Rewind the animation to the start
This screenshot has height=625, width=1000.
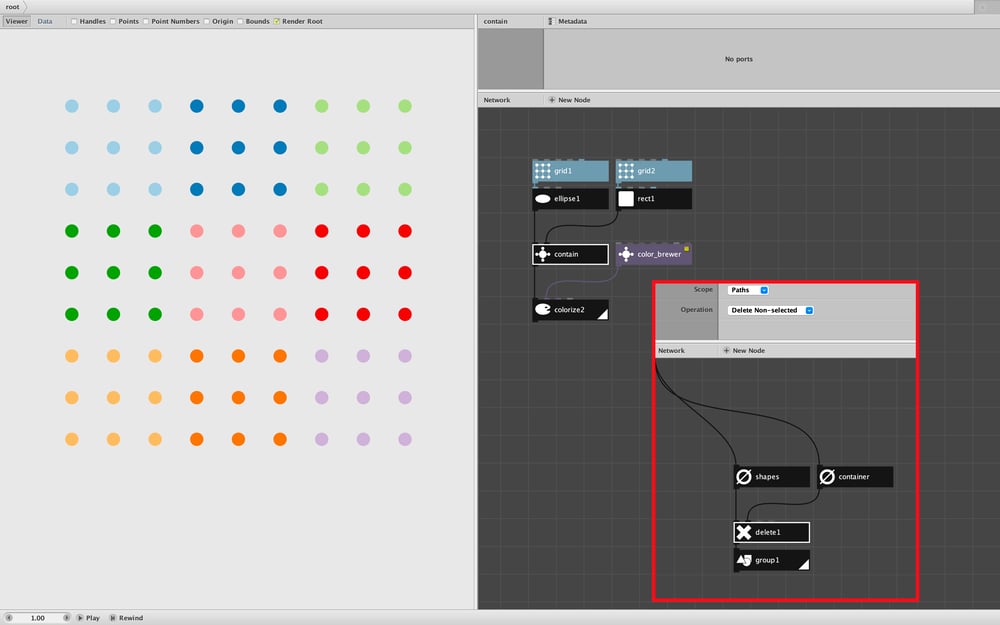click(x=126, y=618)
